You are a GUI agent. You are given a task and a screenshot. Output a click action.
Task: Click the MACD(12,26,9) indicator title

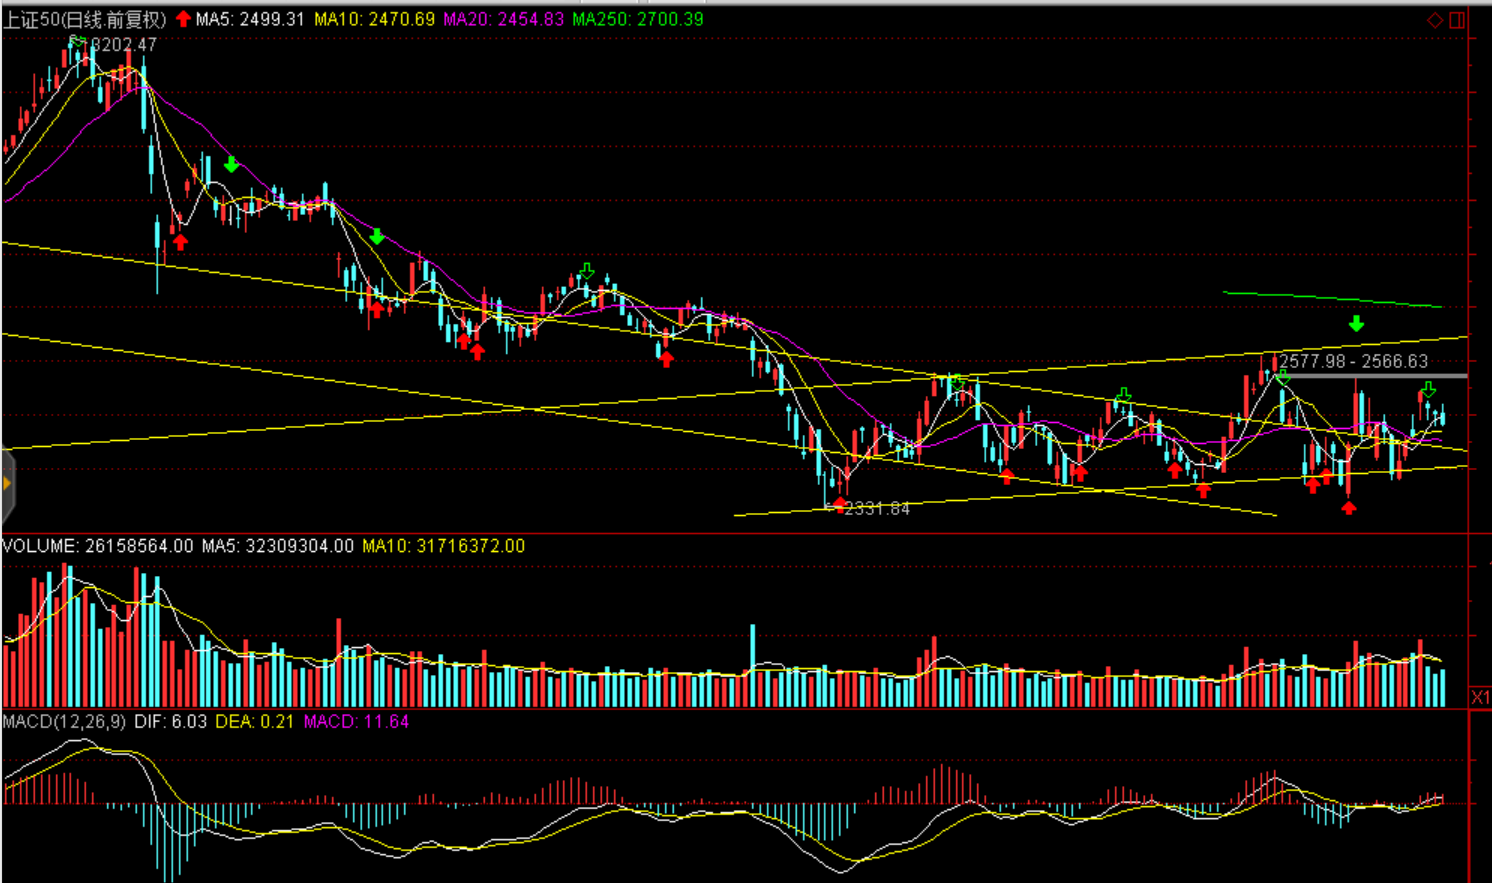pos(64,721)
